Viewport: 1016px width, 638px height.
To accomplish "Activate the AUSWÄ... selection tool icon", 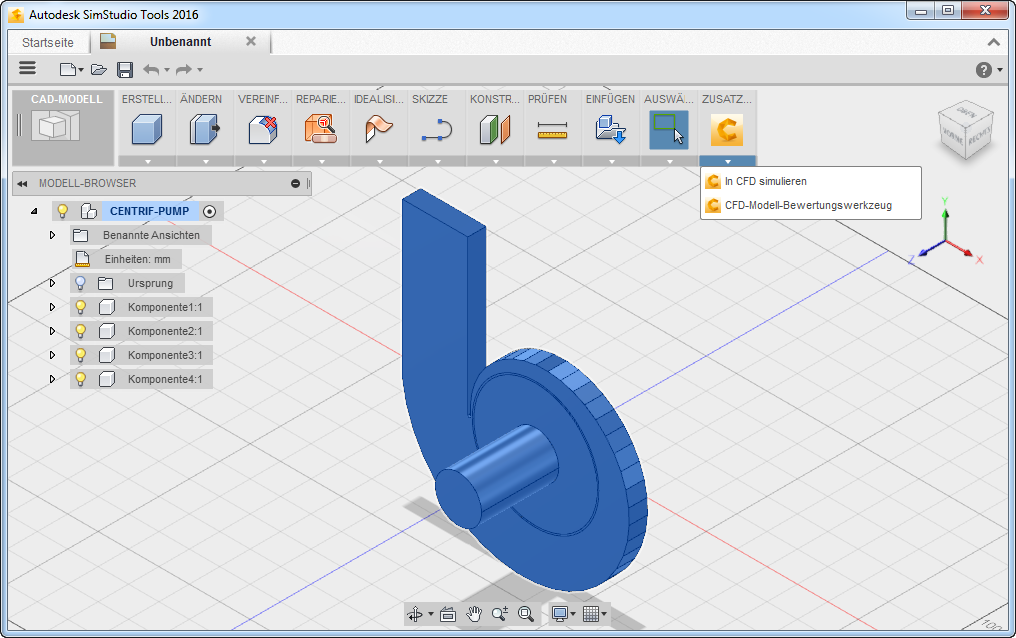I will click(x=669, y=130).
